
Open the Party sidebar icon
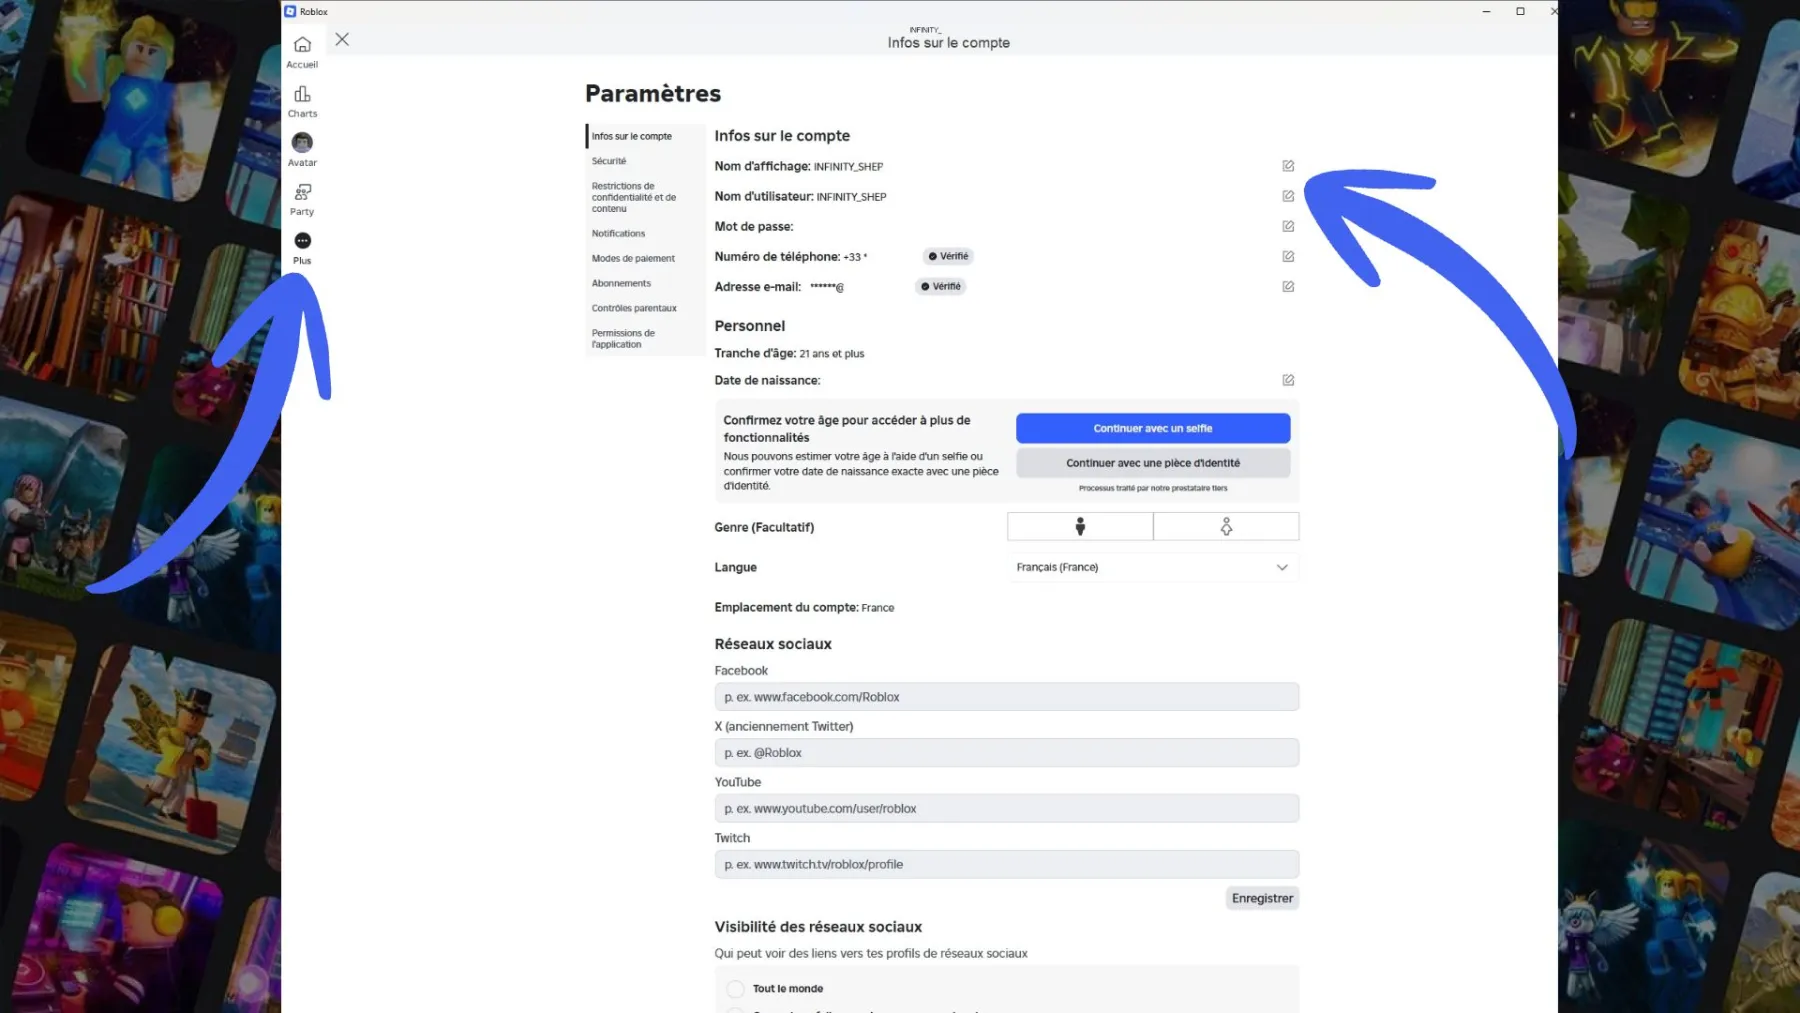(x=302, y=192)
